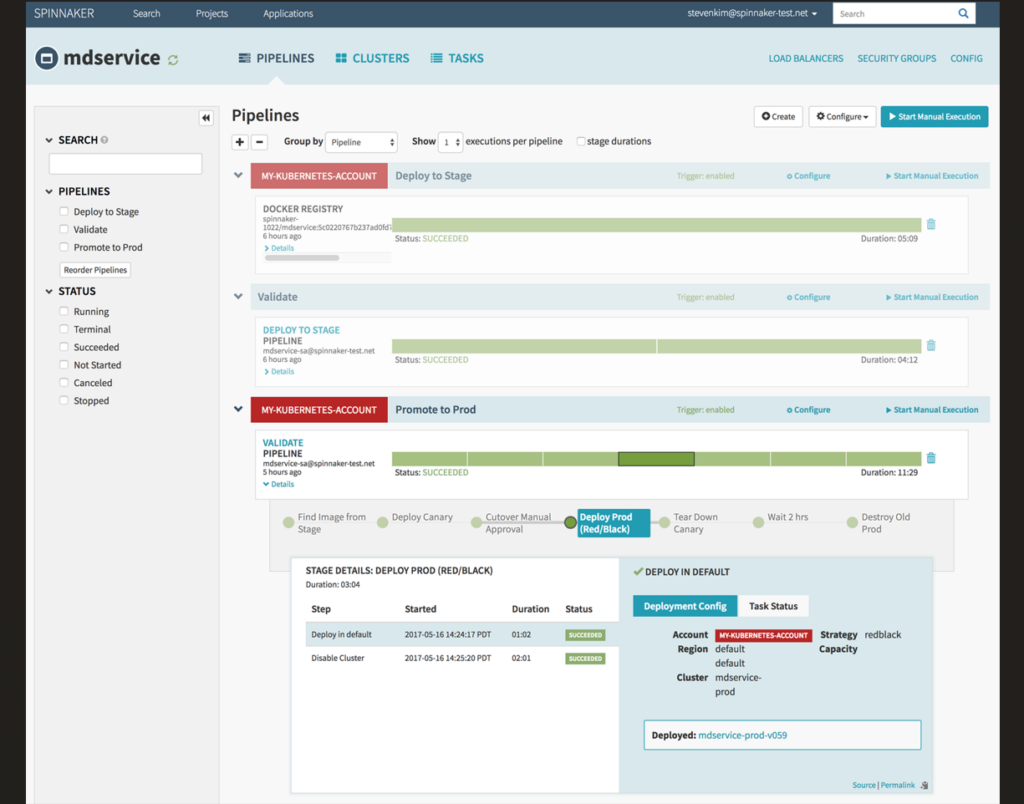Viewport: 1024px width, 804px height.
Task: Open the Applications menu in top bar
Action: (288, 13)
